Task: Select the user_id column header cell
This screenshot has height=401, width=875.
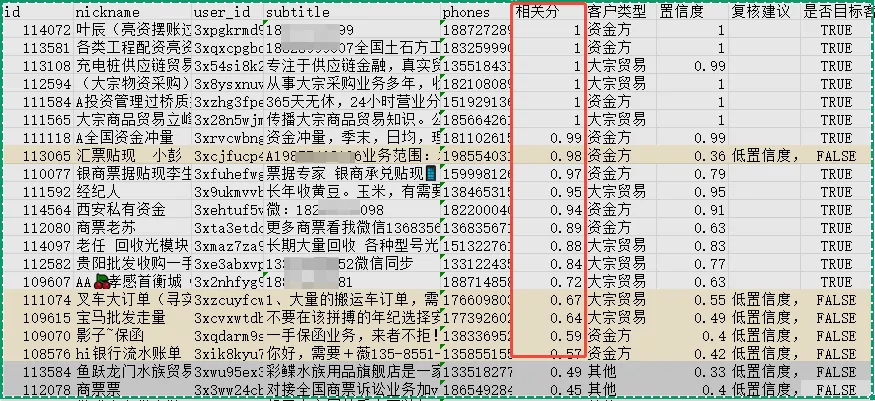Action: coord(228,12)
